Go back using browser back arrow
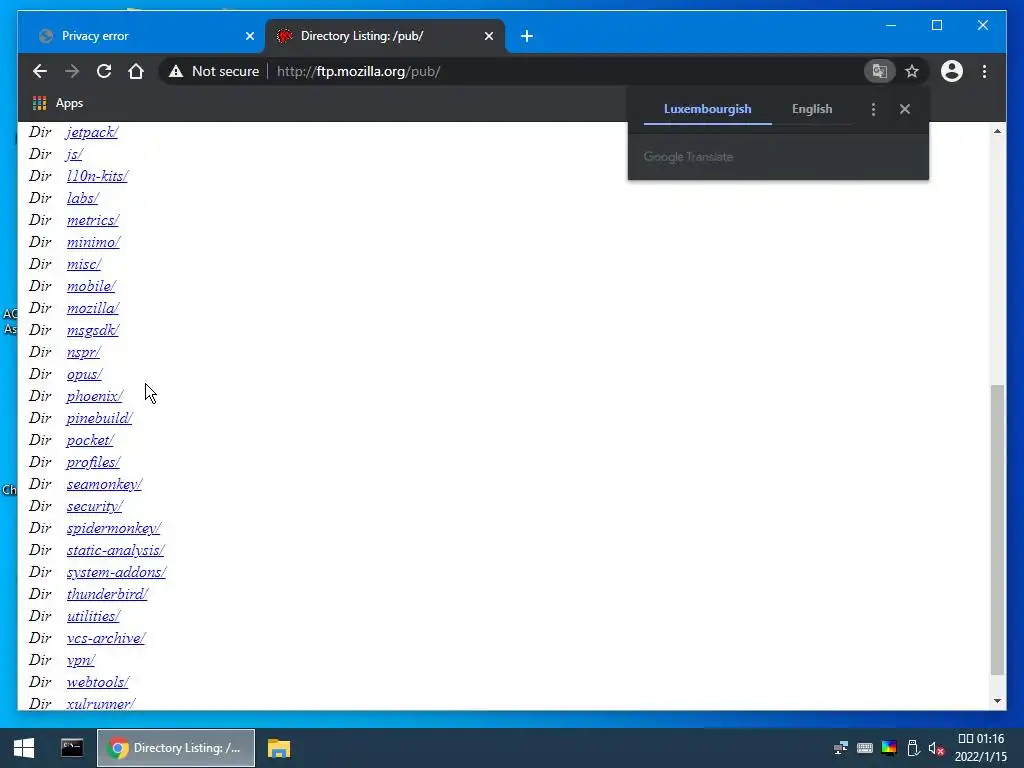This screenshot has width=1024, height=768. [40, 71]
